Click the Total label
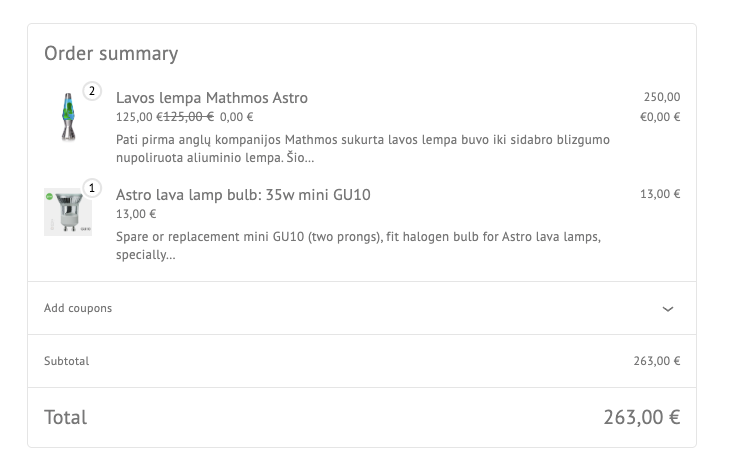 click(x=66, y=417)
